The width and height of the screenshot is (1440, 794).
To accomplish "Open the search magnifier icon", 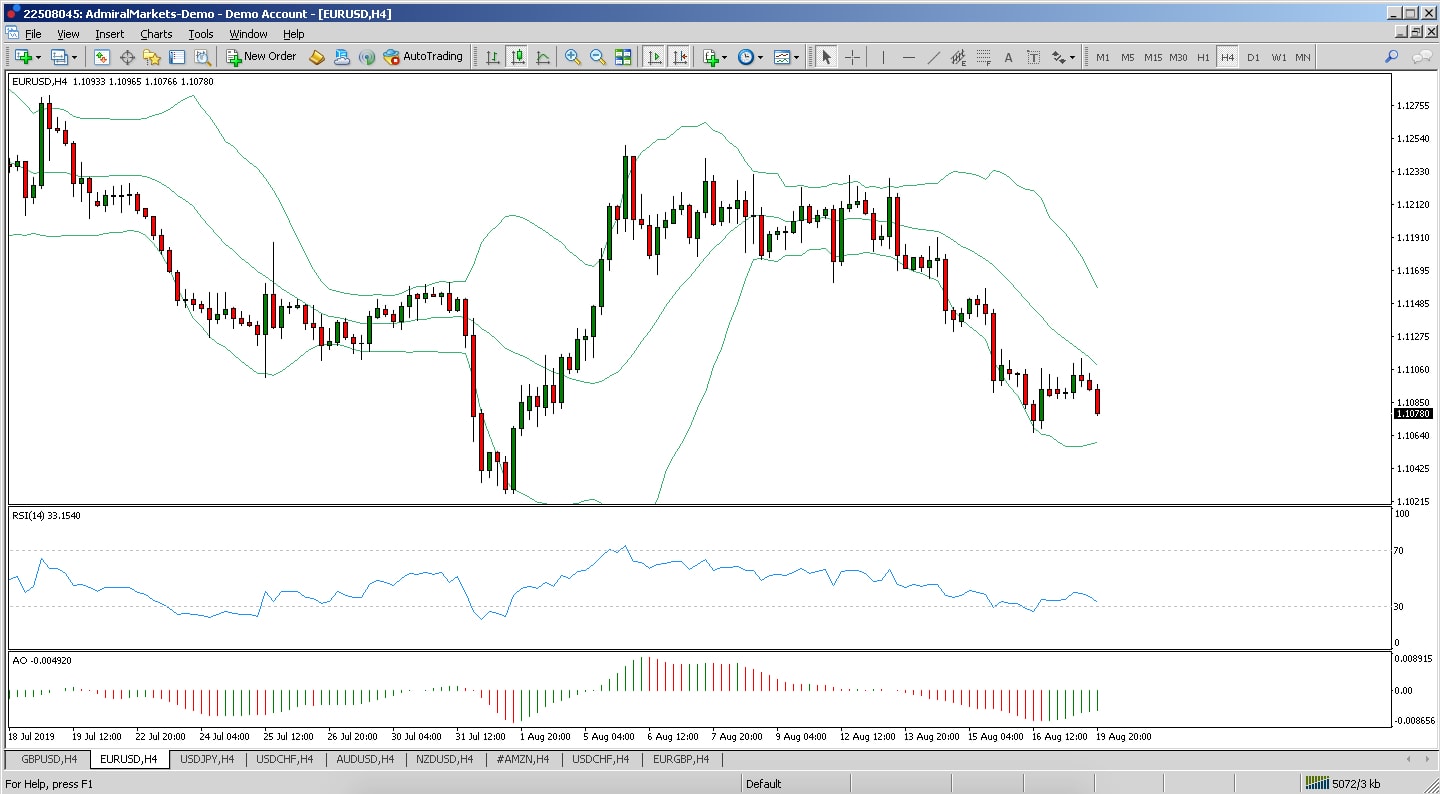I will [x=1391, y=57].
